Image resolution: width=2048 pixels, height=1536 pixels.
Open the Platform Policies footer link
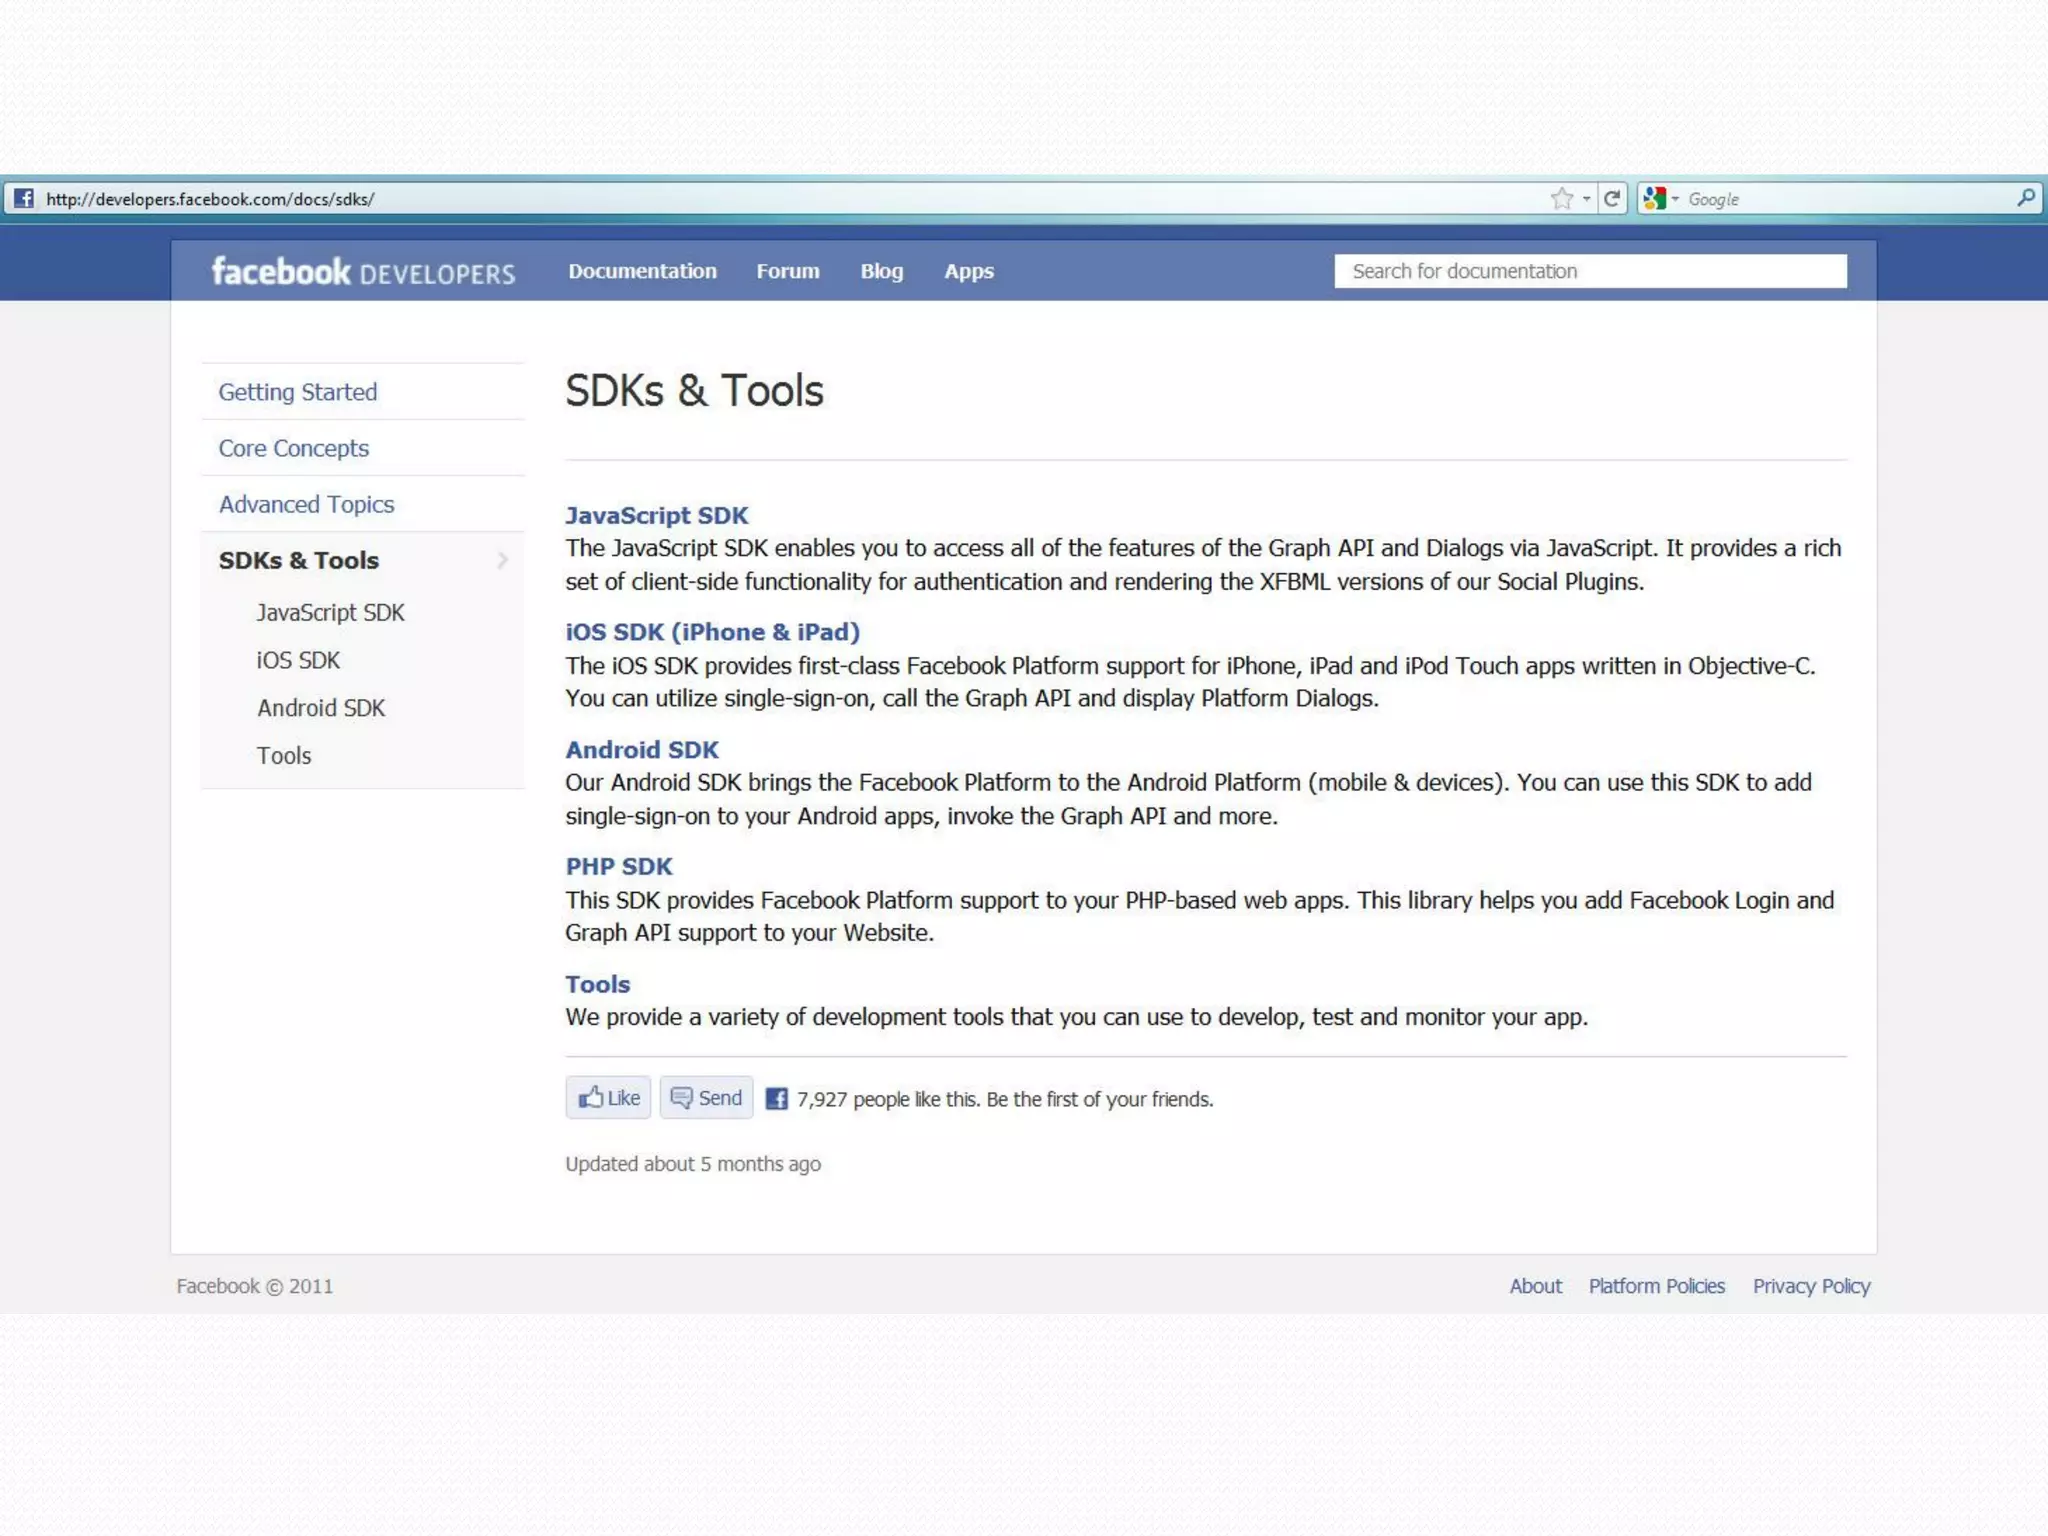[x=1656, y=1286]
